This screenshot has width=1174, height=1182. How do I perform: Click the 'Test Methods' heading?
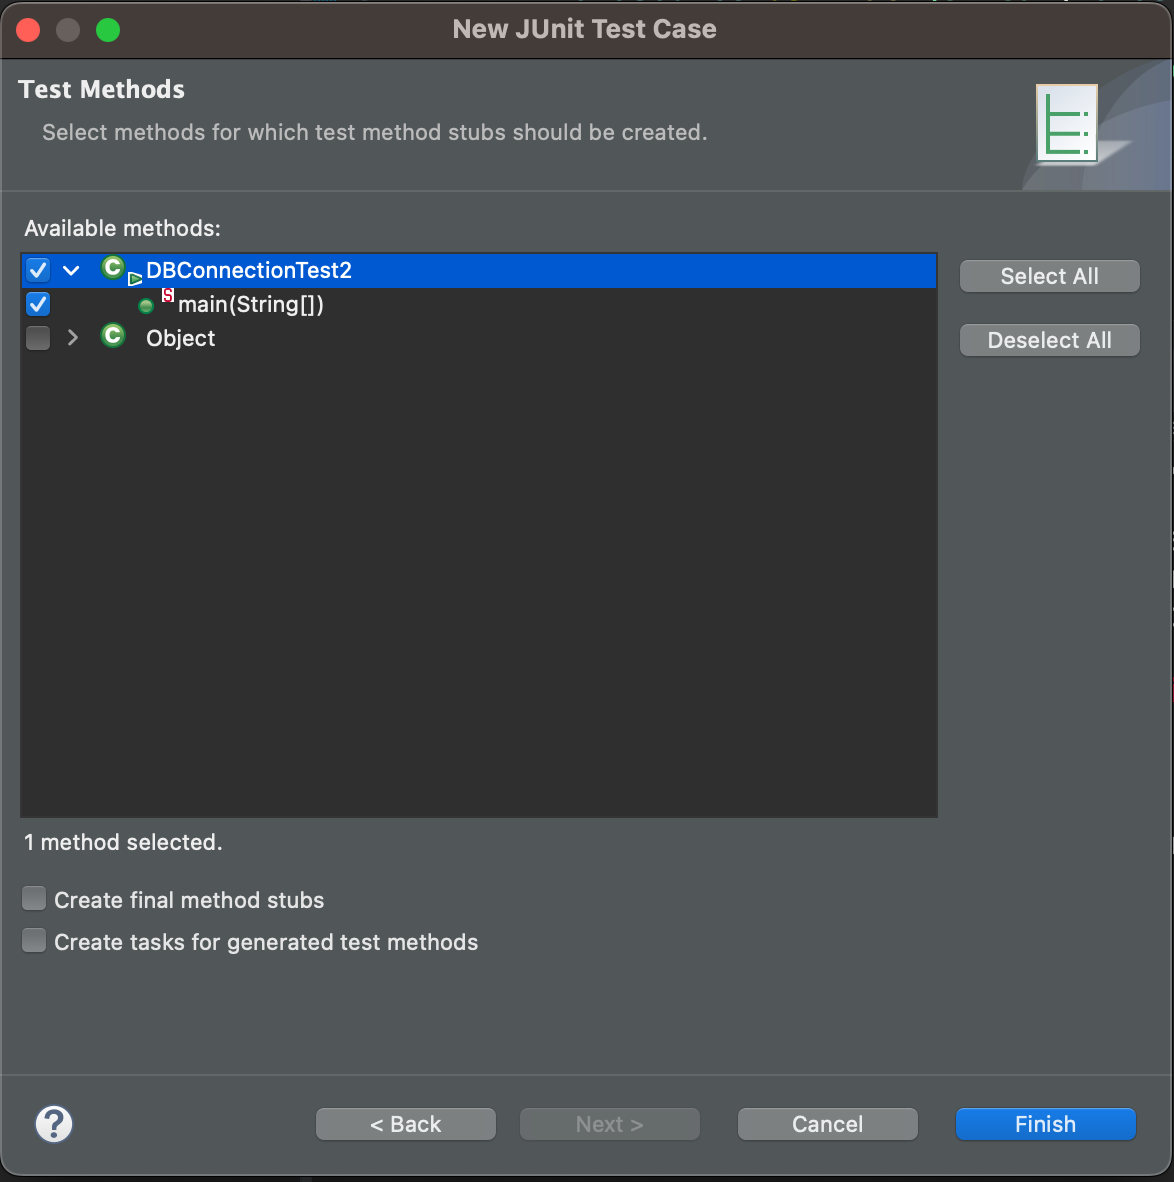(101, 89)
